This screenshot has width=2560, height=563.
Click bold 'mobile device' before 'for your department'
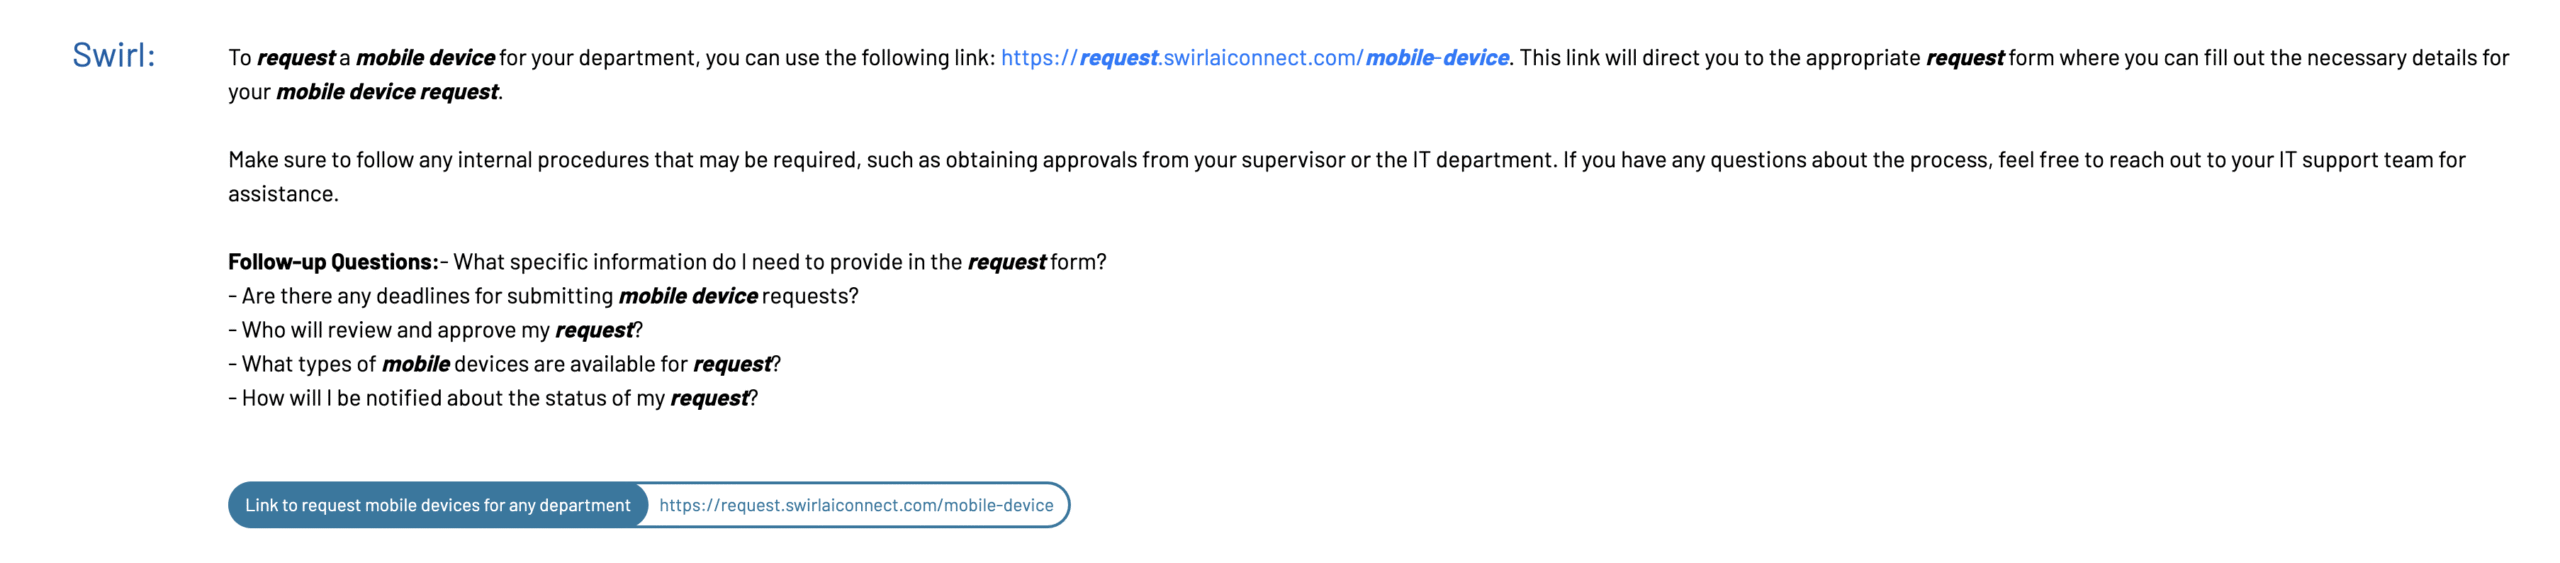coord(425,58)
